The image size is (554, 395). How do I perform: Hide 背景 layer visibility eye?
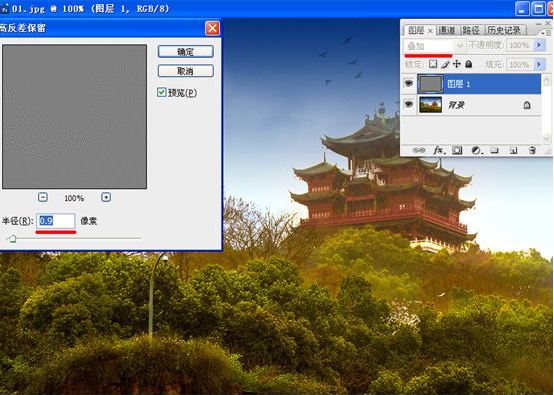[409, 105]
